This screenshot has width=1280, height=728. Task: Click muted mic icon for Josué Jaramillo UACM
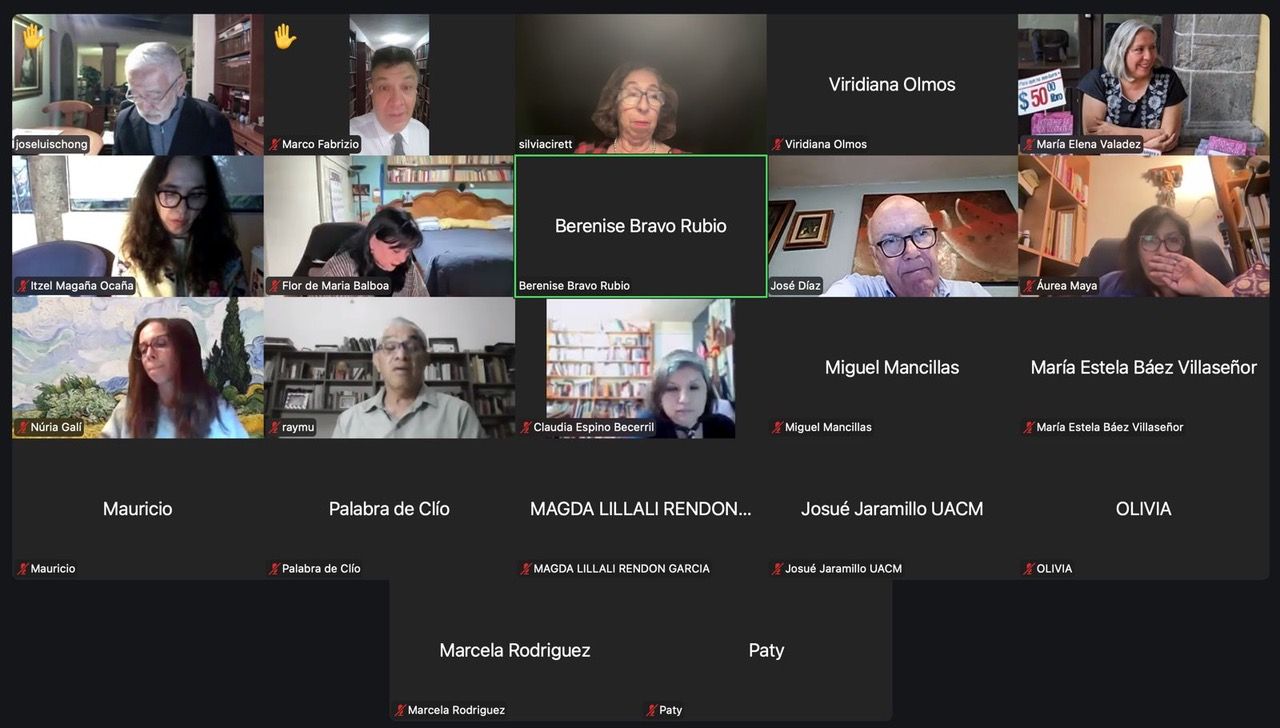point(777,569)
